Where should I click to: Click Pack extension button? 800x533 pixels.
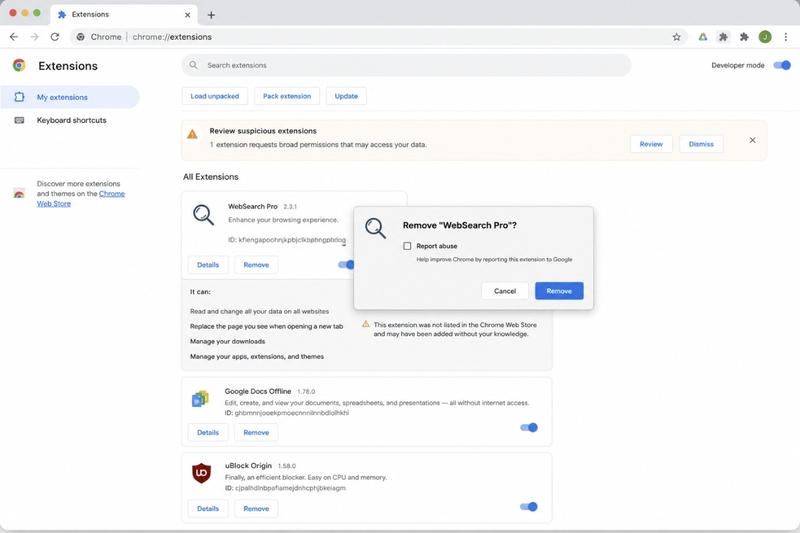click(287, 96)
